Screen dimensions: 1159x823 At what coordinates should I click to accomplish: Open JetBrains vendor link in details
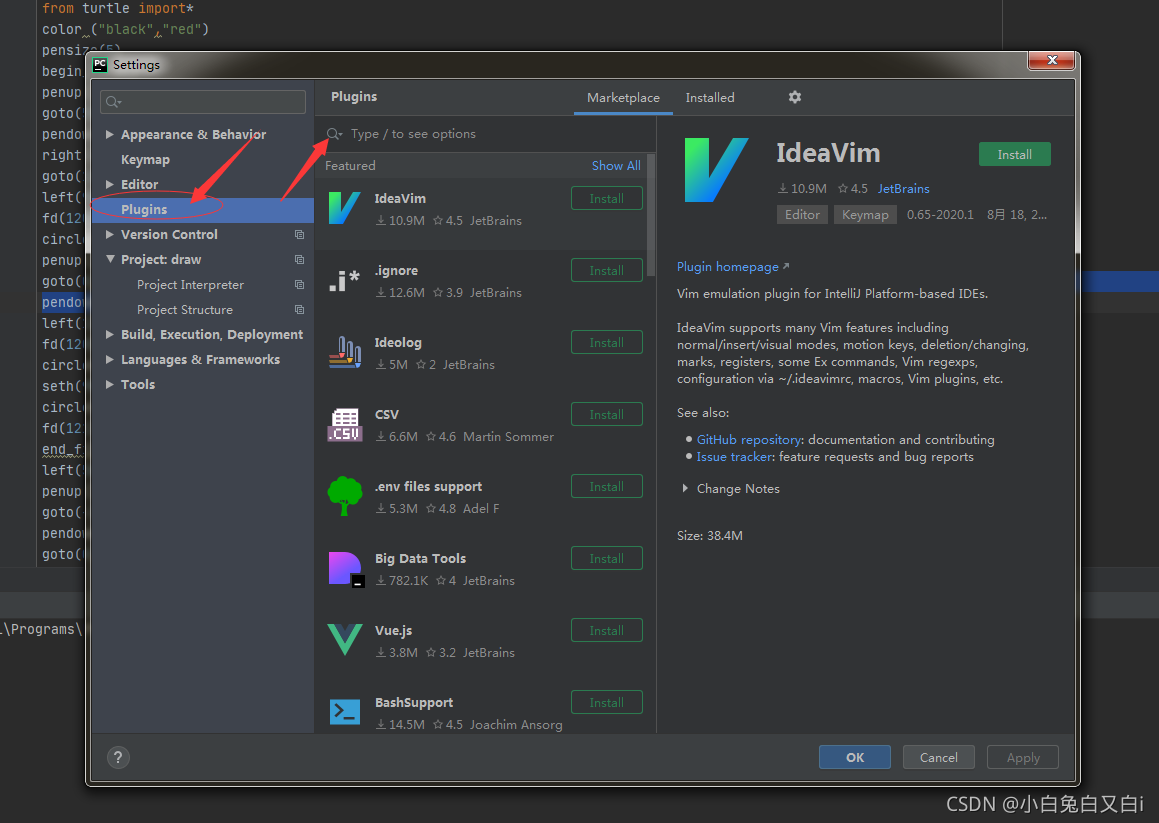pos(903,189)
